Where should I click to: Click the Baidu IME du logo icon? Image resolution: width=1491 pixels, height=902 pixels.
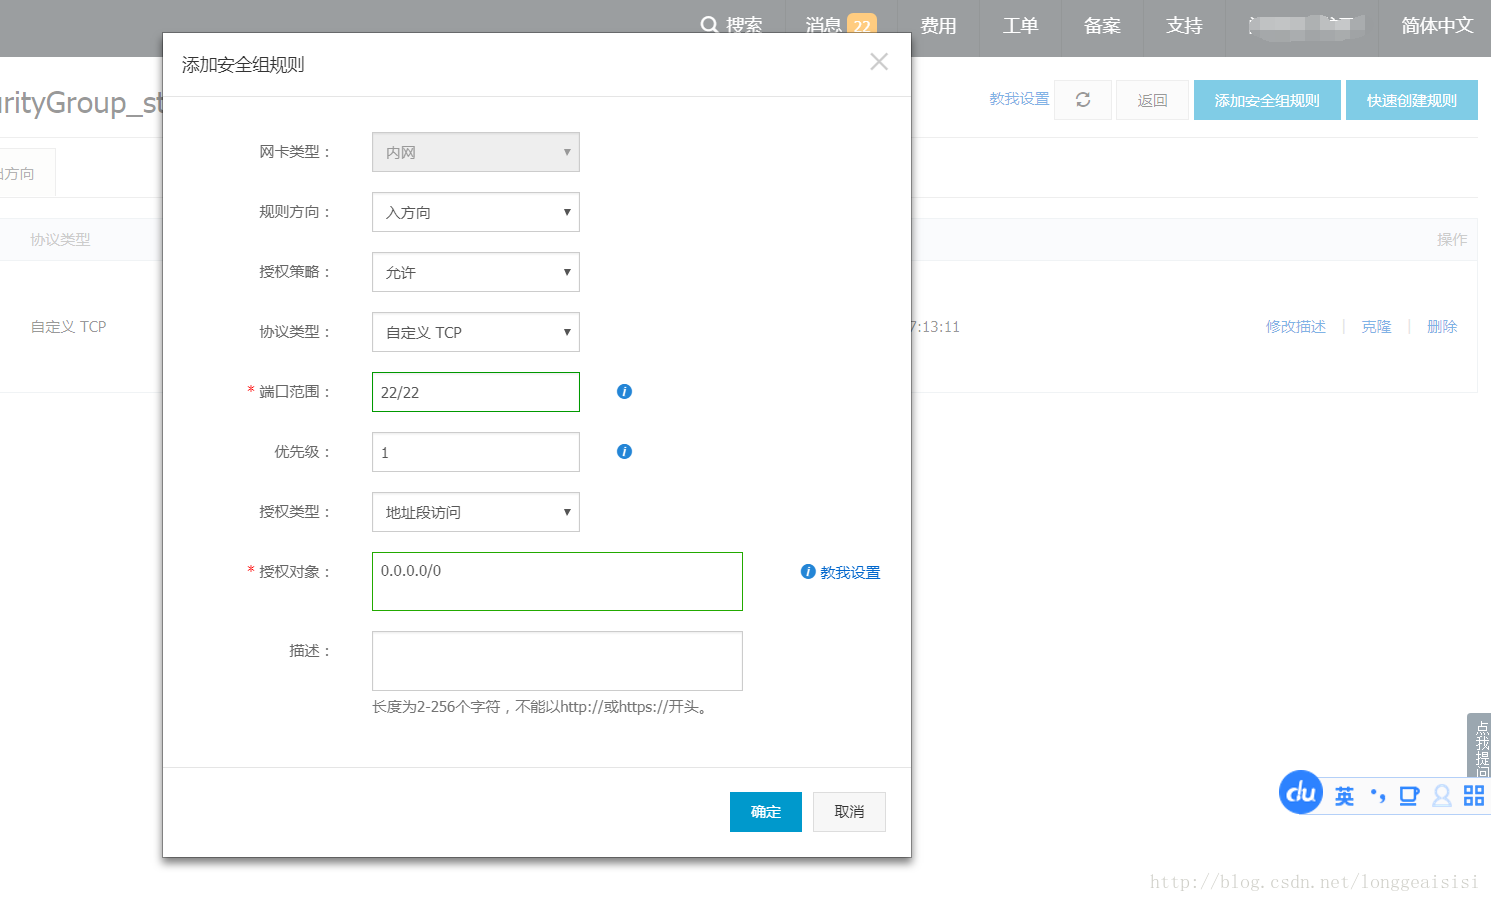tap(1301, 793)
